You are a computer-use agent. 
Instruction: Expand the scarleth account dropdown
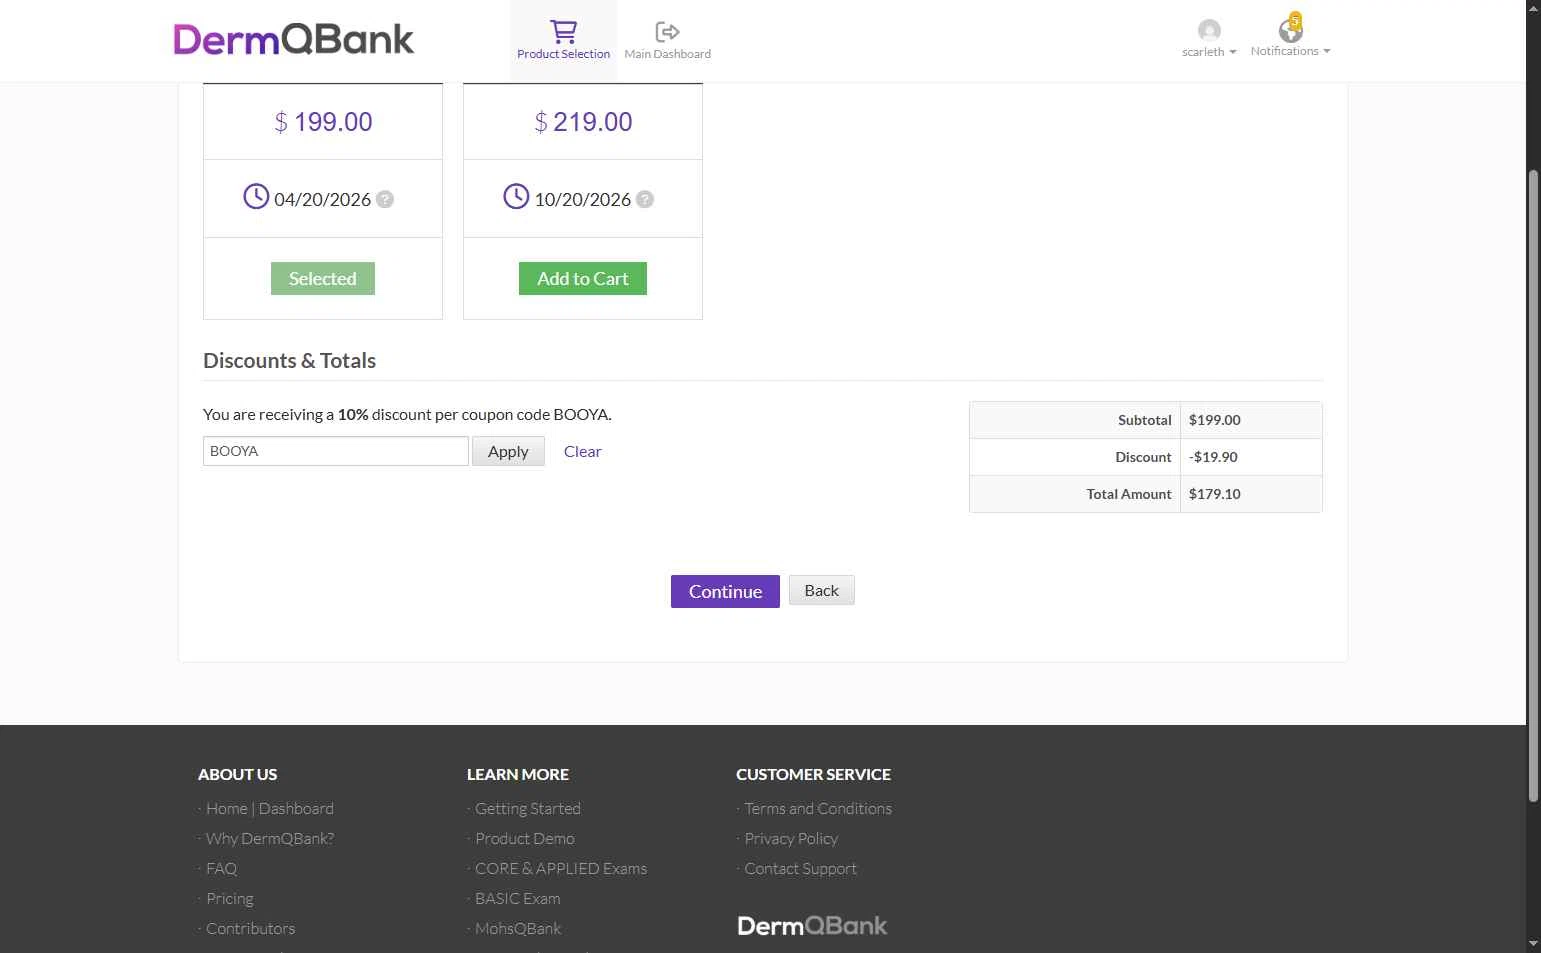pyautogui.click(x=1209, y=52)
